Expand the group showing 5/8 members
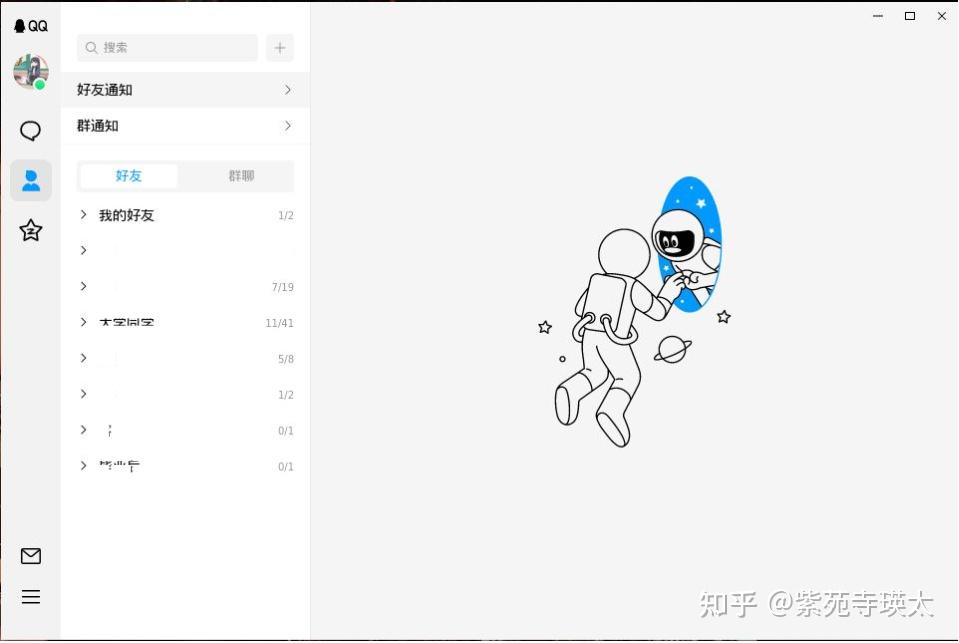Image resolution: width=959 pixels, height=643 pixels. [180, 358]
